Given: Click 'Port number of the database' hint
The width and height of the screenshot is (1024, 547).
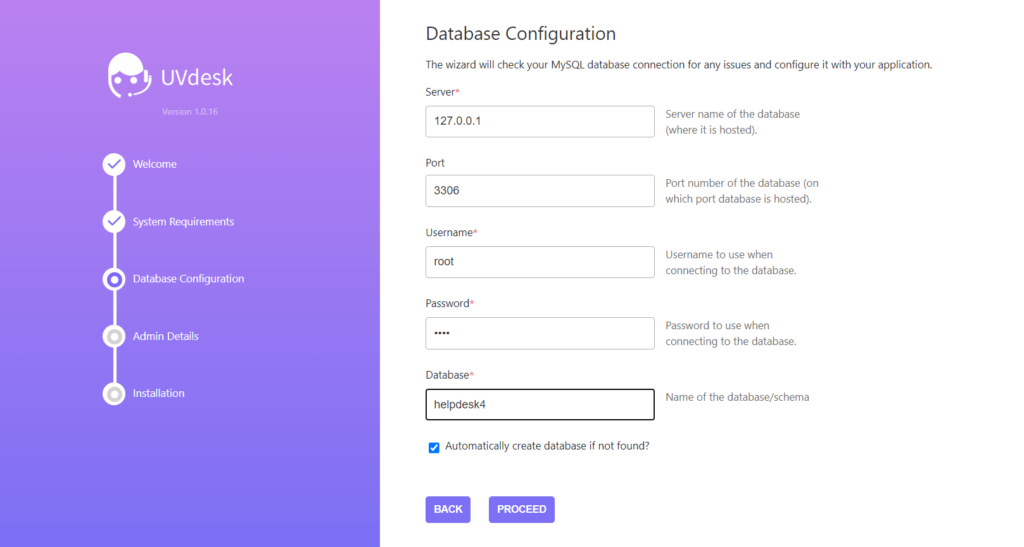Looking at the screenshot, I should pos(742,191).
